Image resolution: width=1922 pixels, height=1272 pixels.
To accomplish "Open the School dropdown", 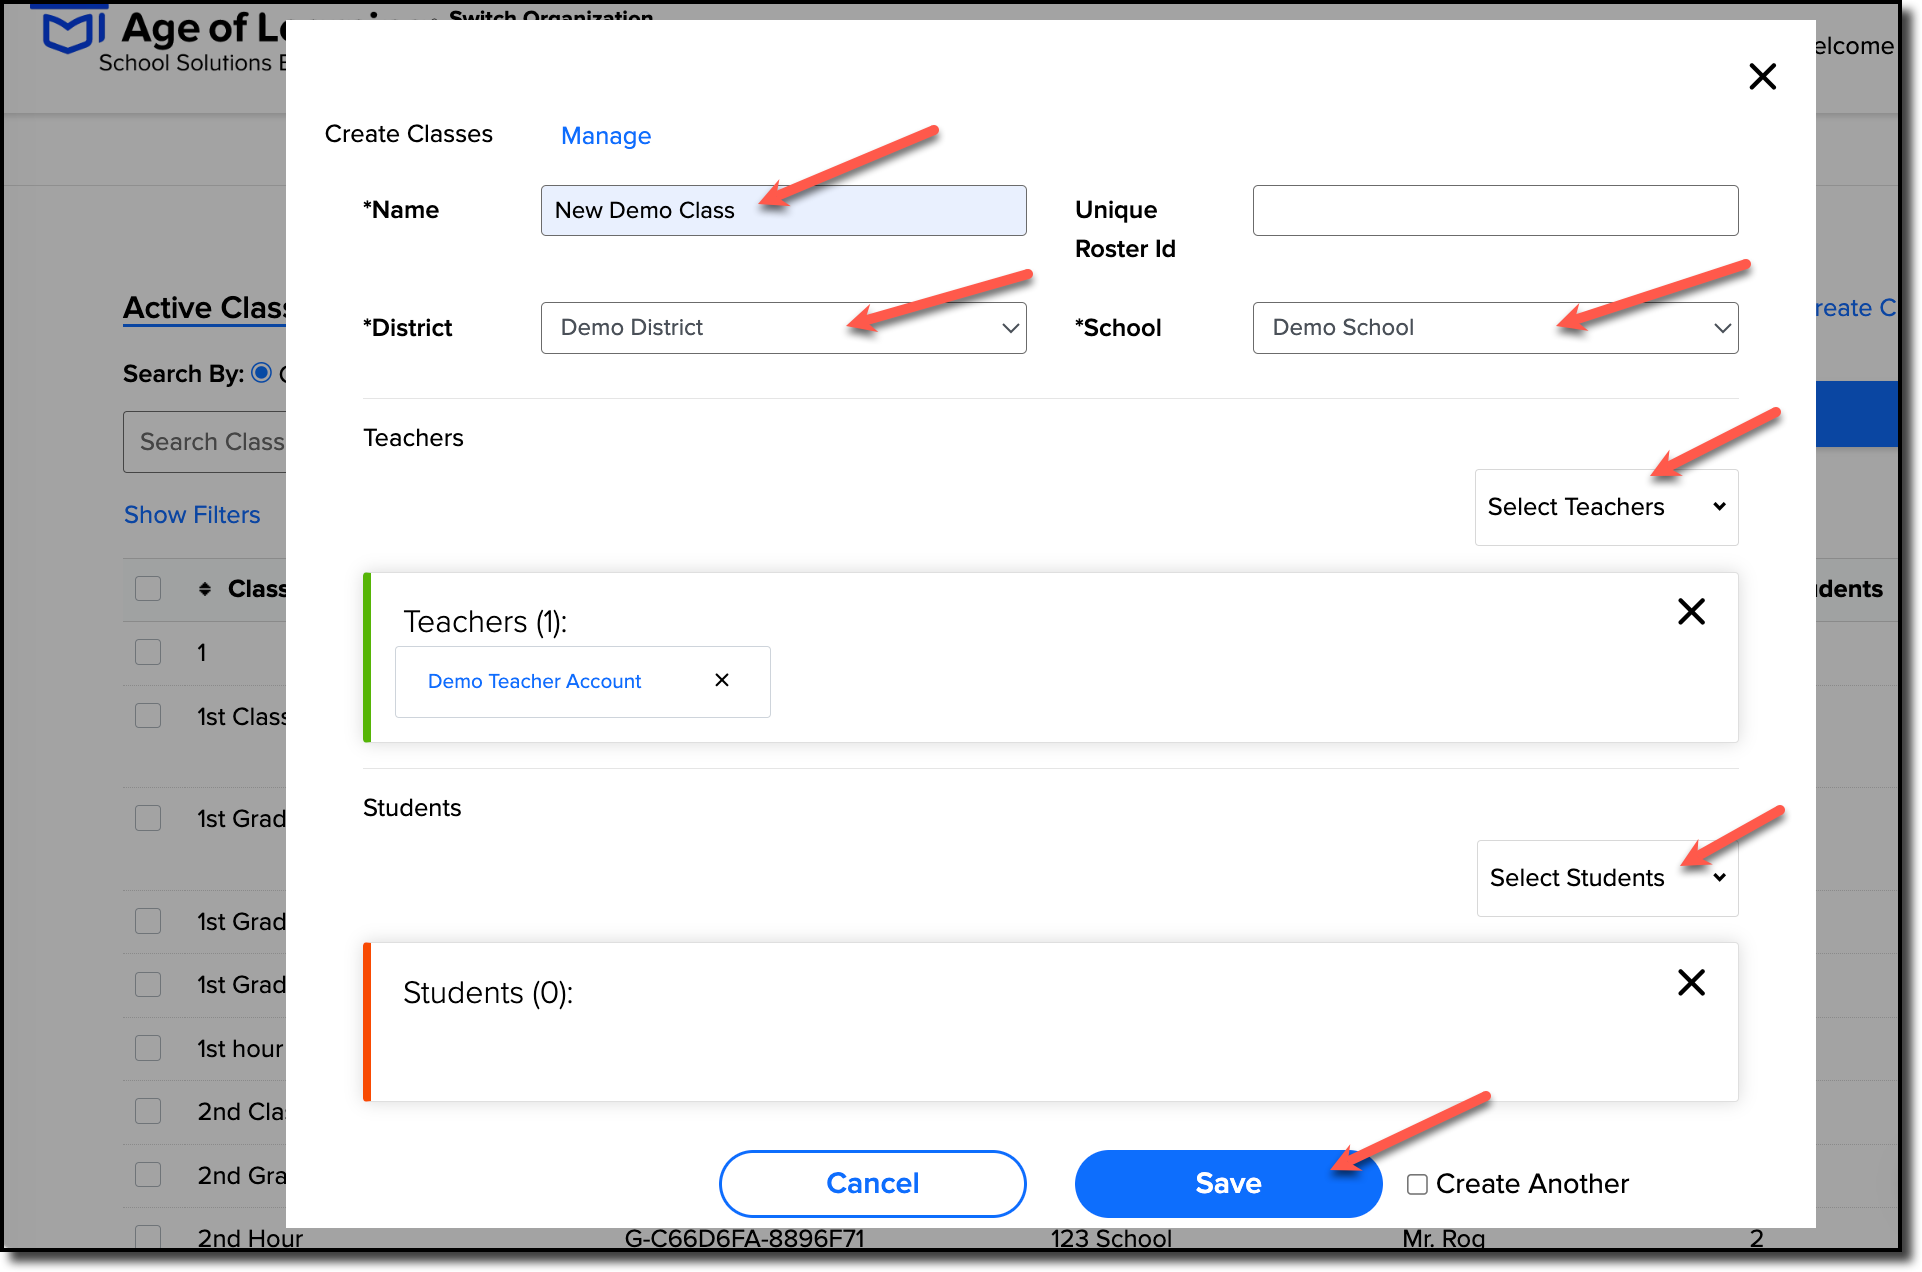I will [1495, 328].
